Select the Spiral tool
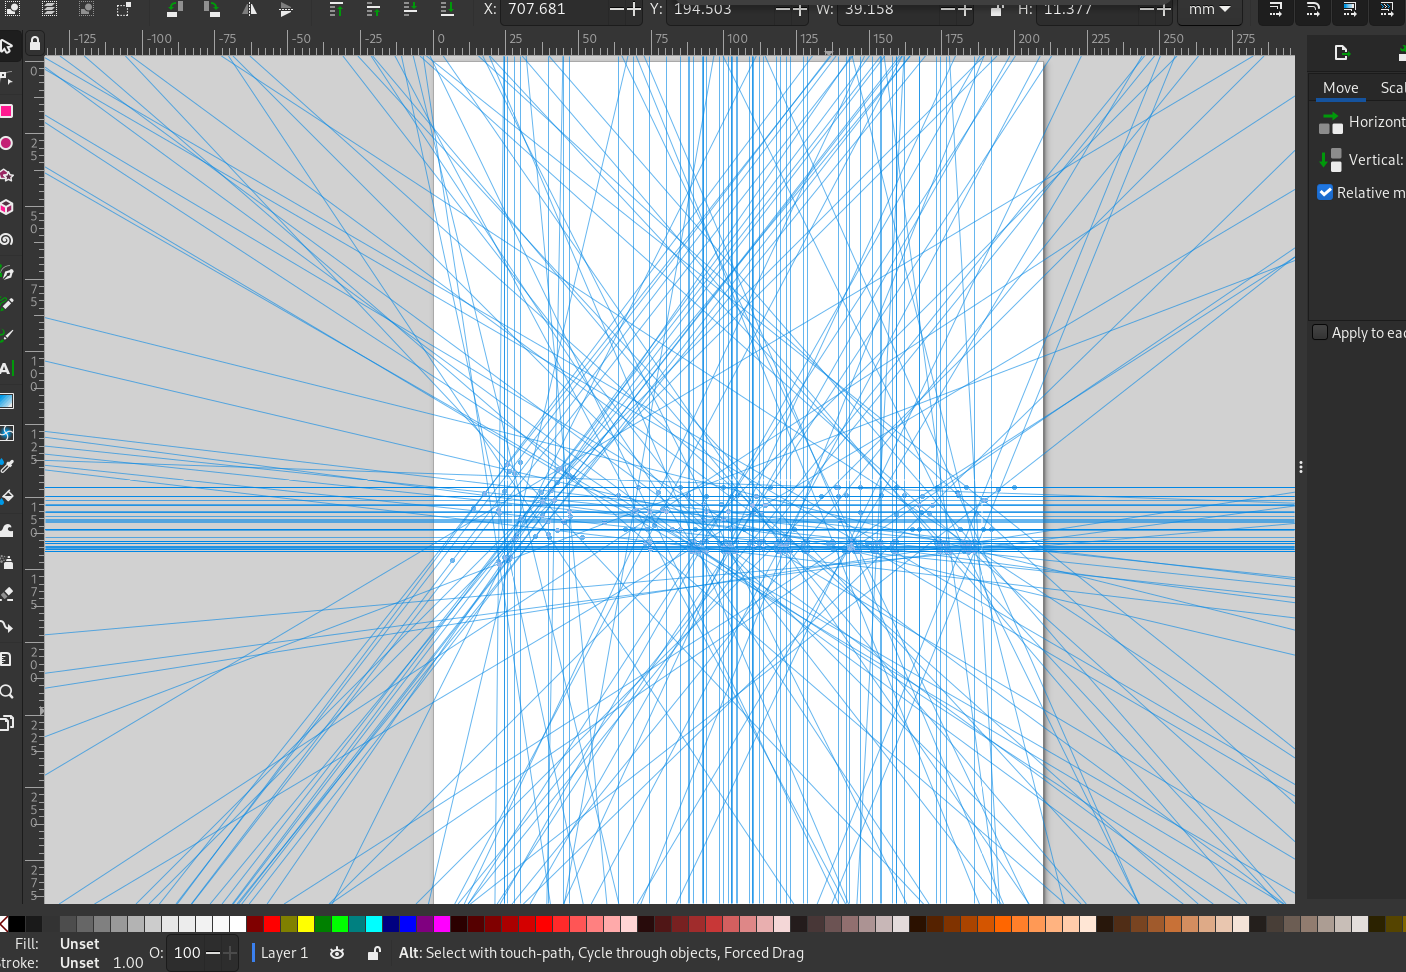1406x972 pixels. [x=7, y=239]
